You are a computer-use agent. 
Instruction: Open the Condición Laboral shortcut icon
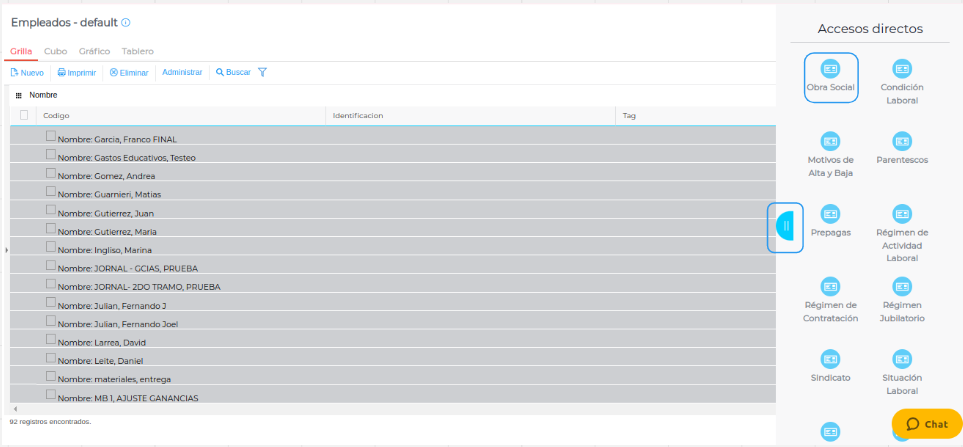tap(901, 69)
